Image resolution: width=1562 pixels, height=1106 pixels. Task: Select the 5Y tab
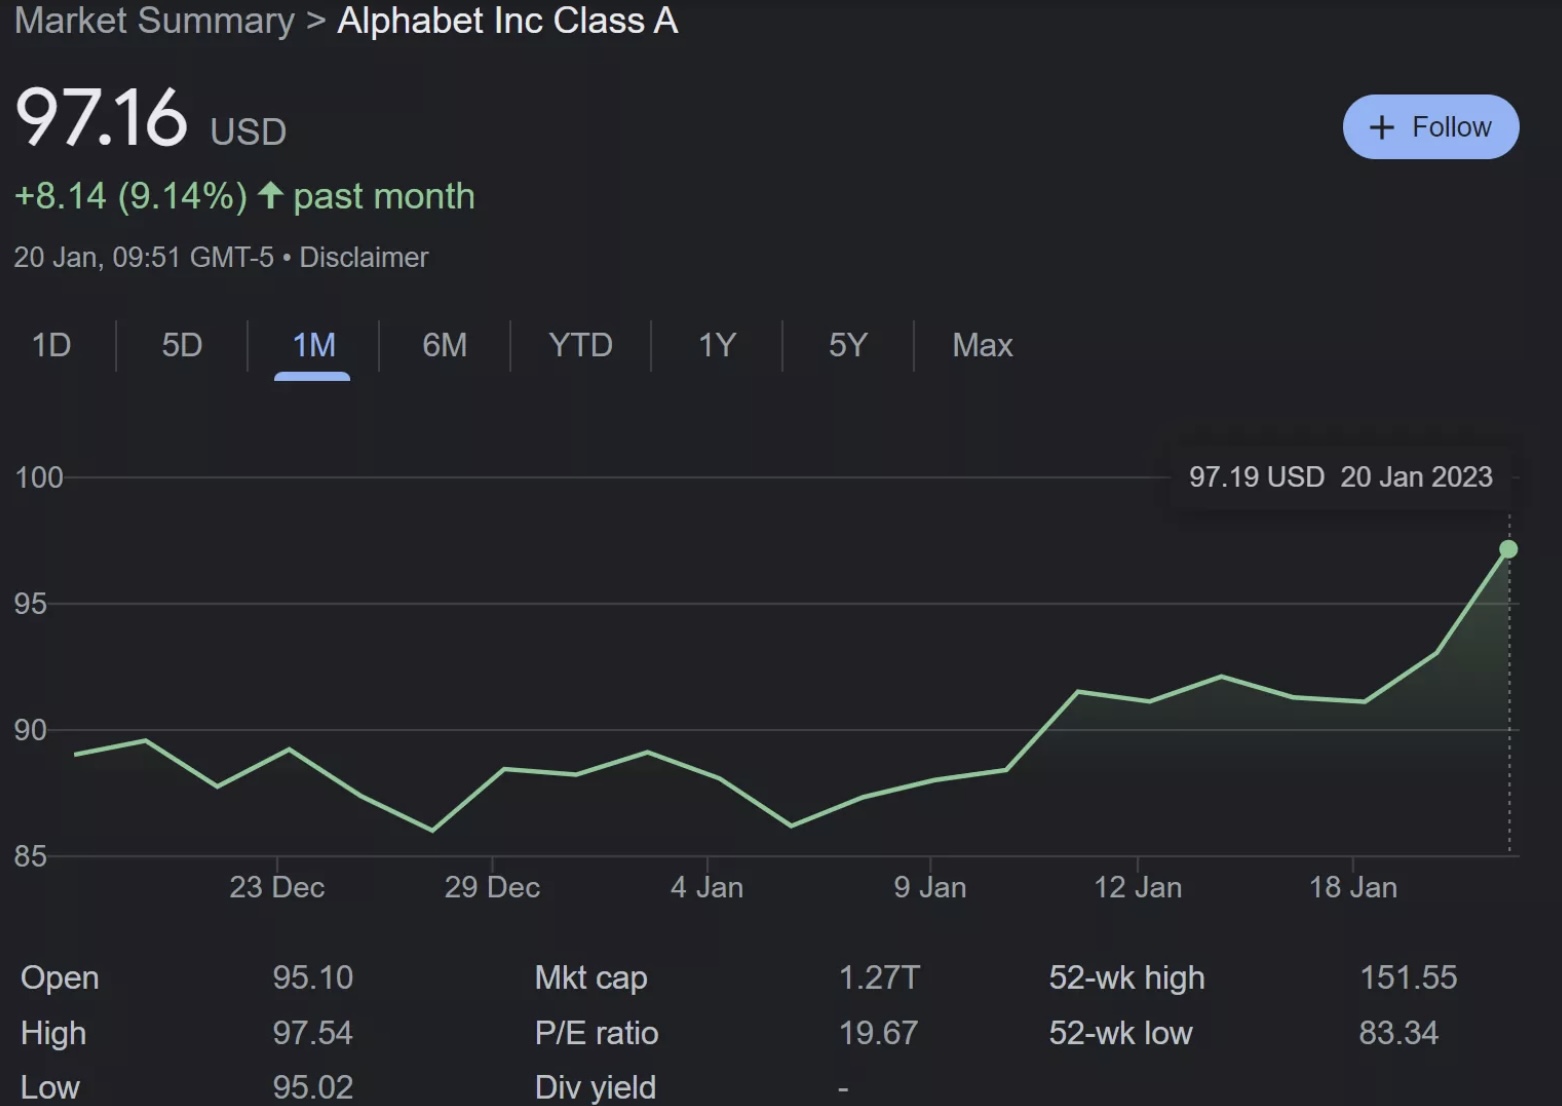[847, 345]
